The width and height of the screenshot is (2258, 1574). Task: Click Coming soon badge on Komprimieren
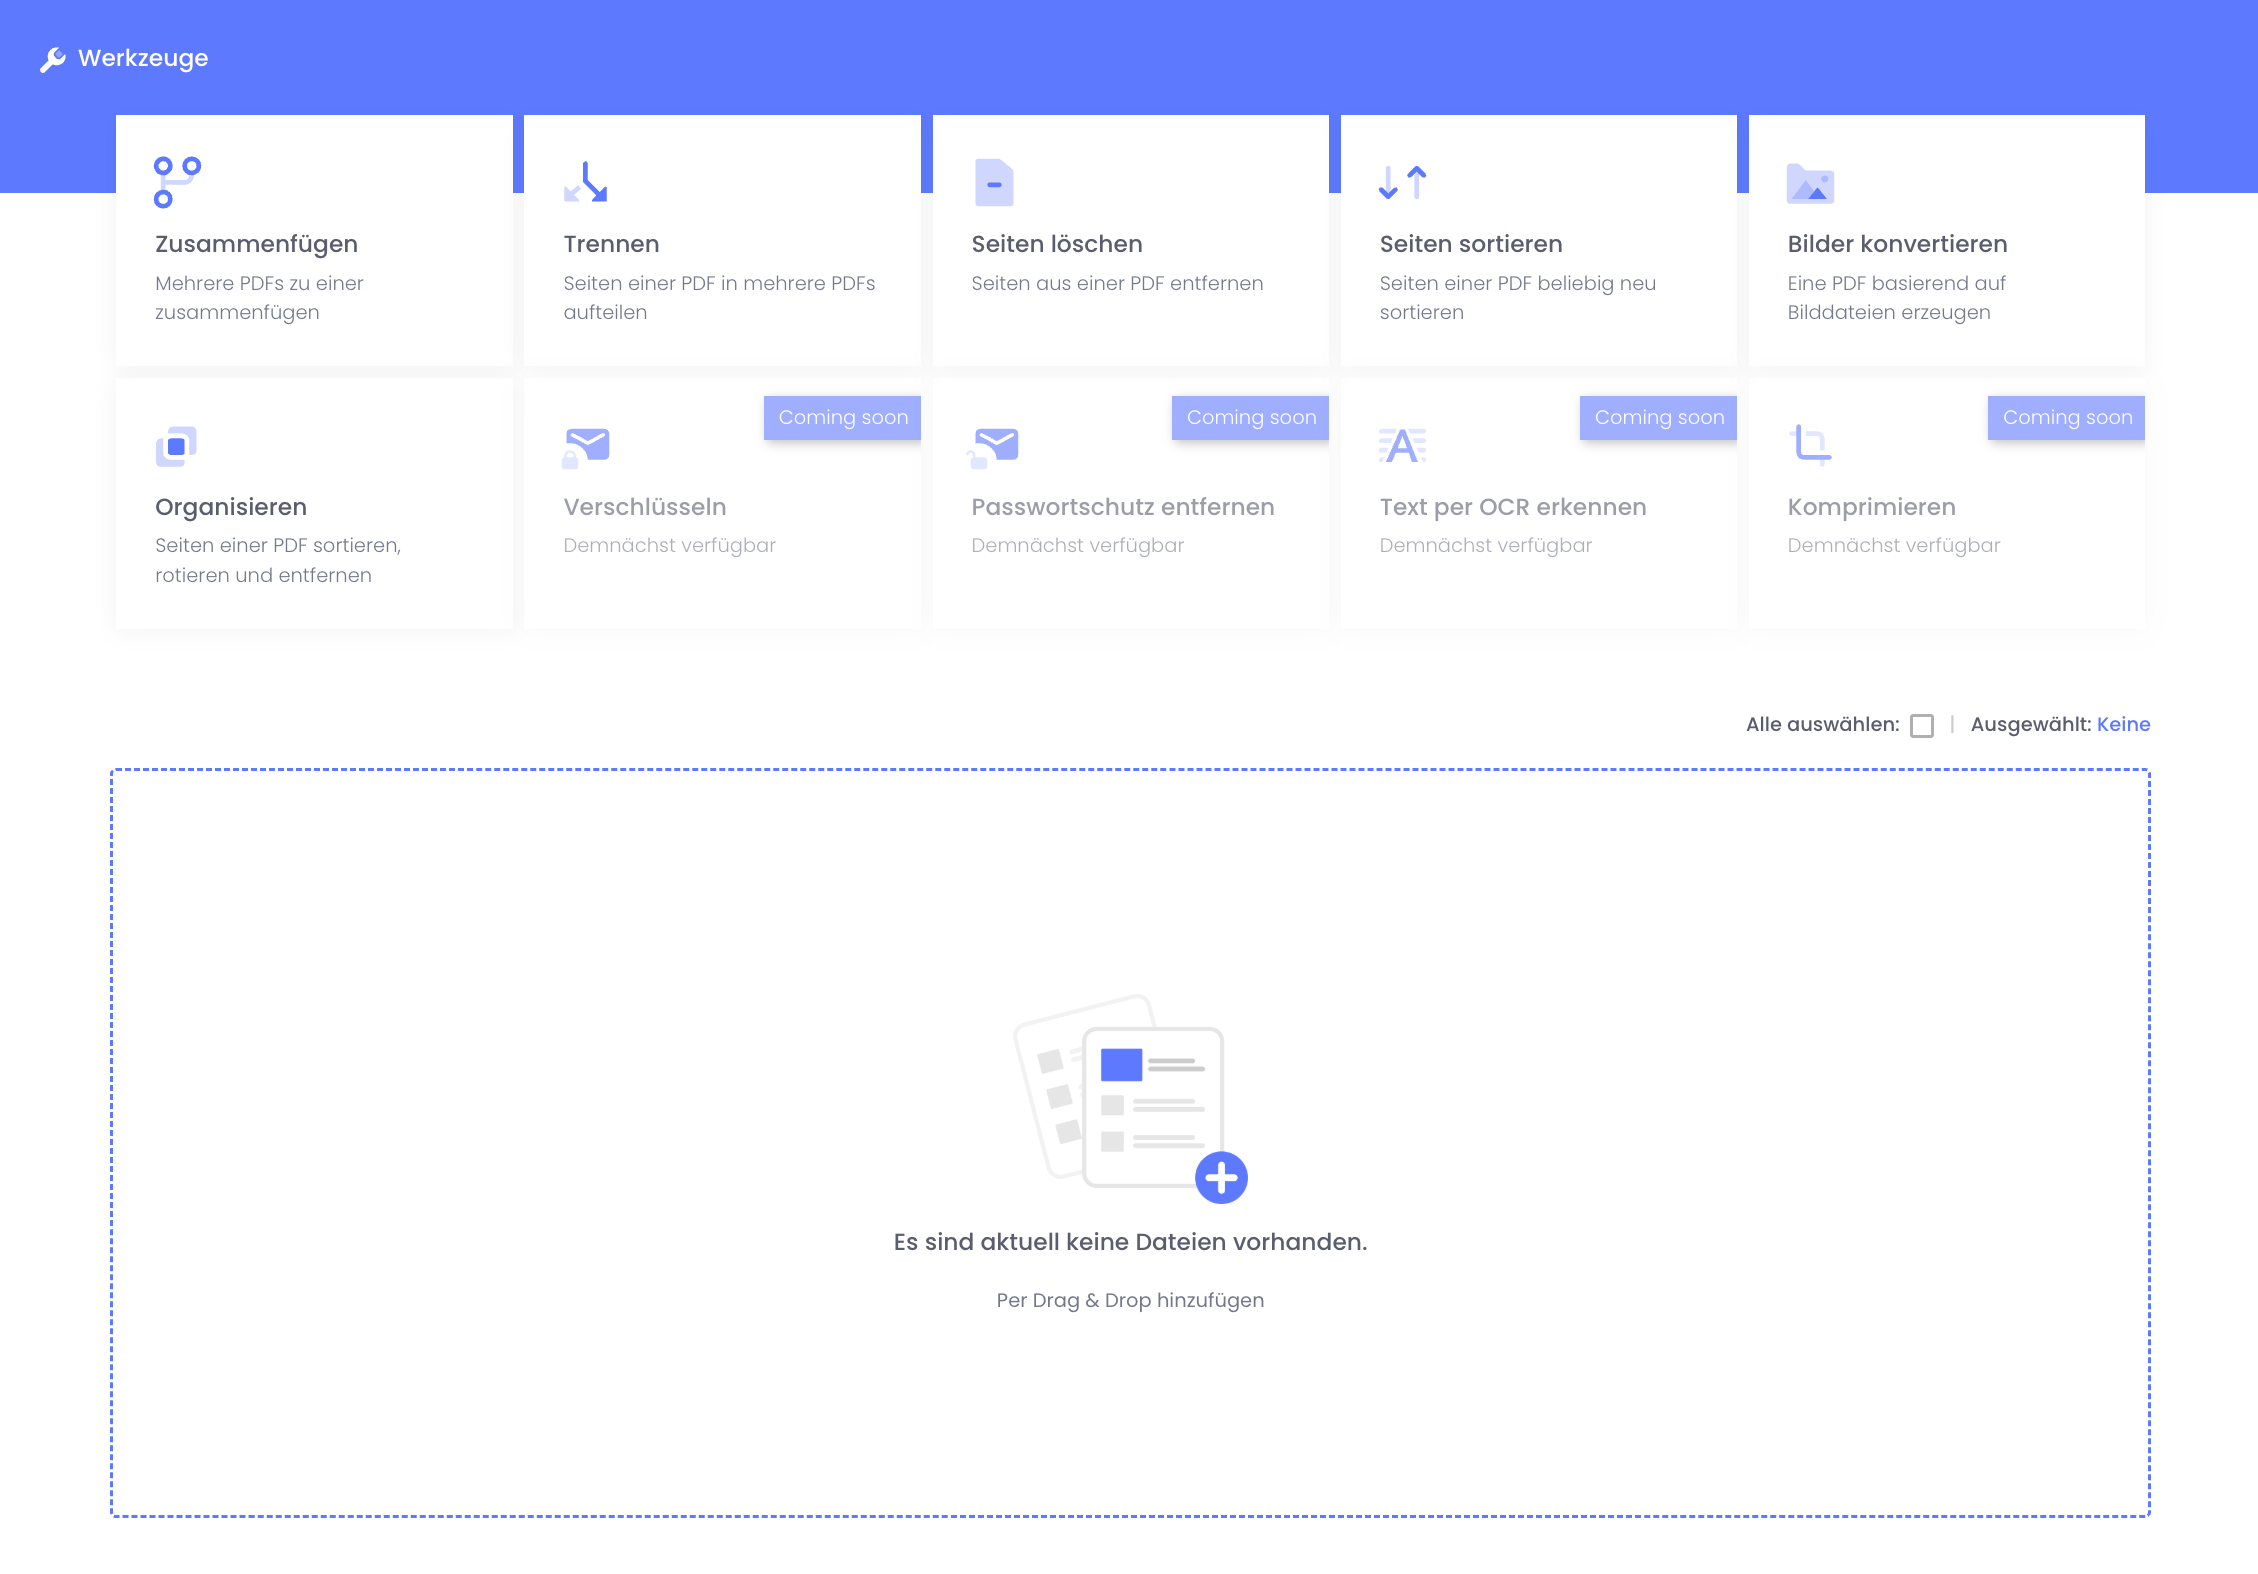[x=2066, y=417]
